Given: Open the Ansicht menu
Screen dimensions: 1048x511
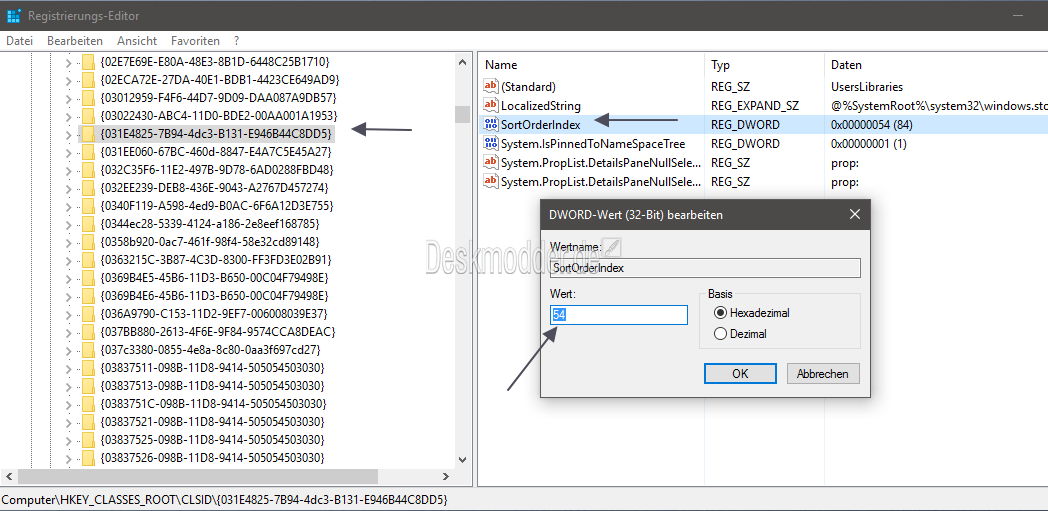Looking at the screenshot, I should (137, 41).
